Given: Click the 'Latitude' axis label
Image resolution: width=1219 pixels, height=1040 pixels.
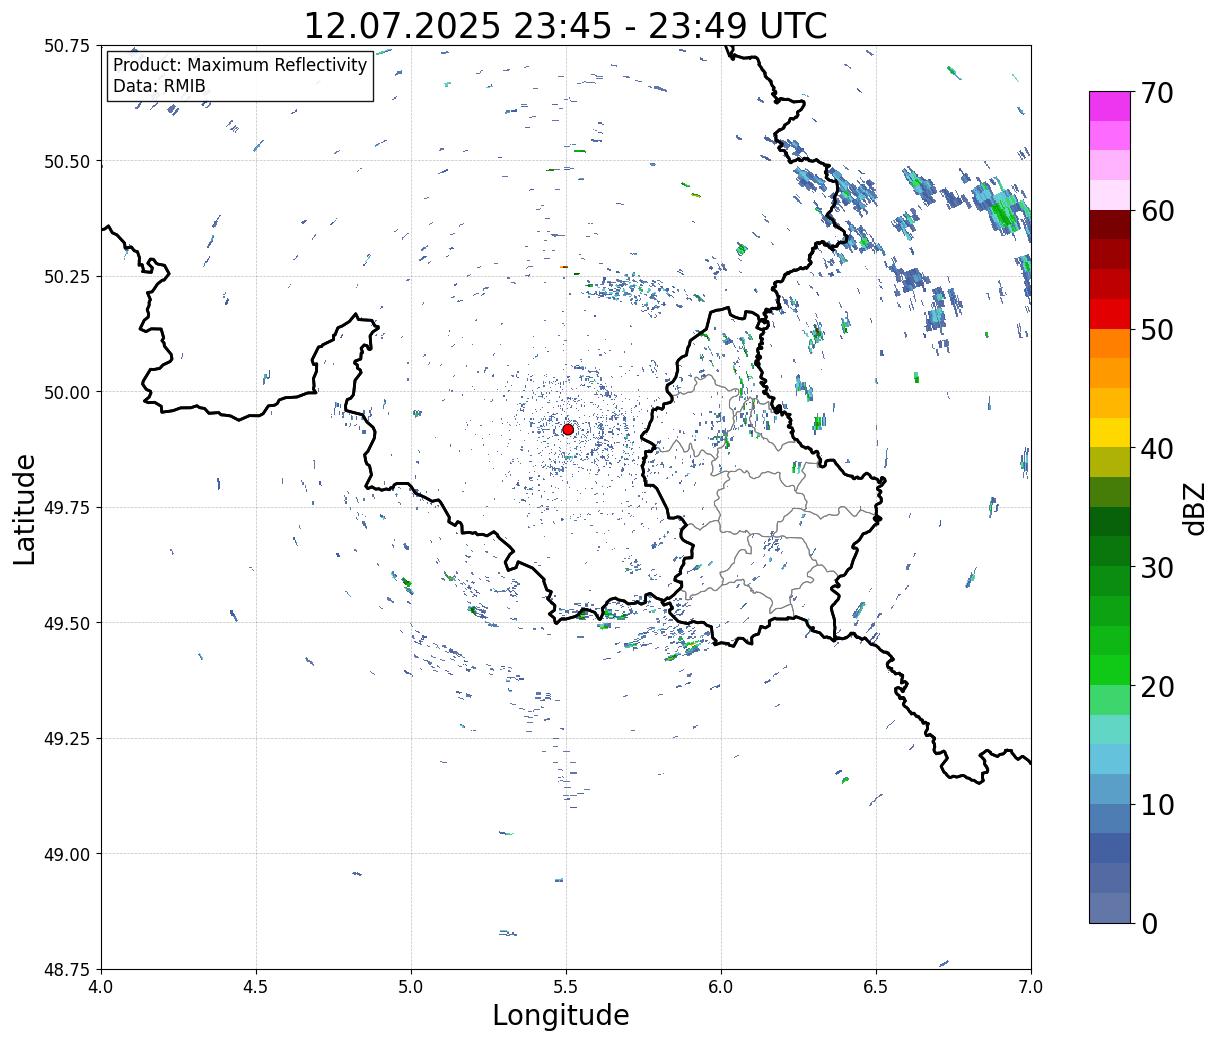Looking at the screenshot, I should click(x=25, y=508).
